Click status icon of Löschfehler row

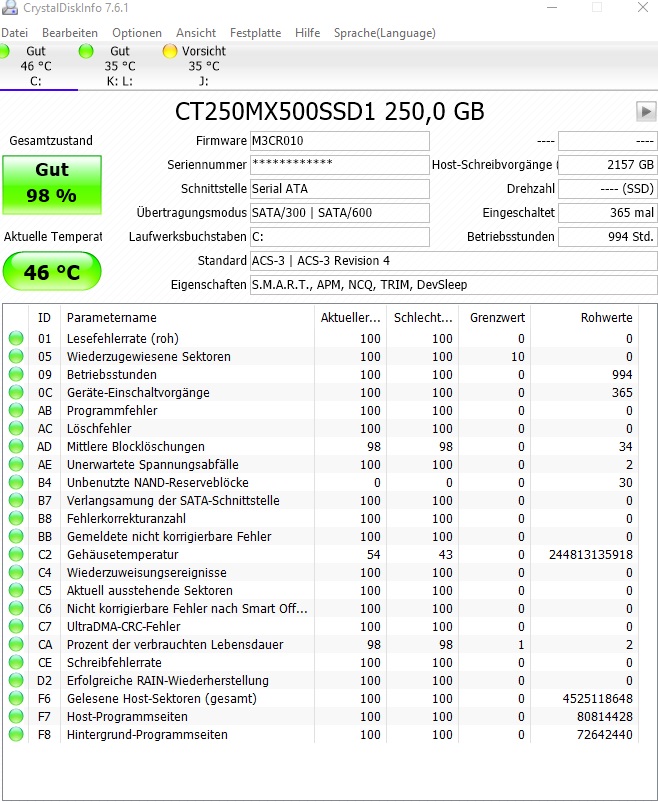[x=16, y=428]
